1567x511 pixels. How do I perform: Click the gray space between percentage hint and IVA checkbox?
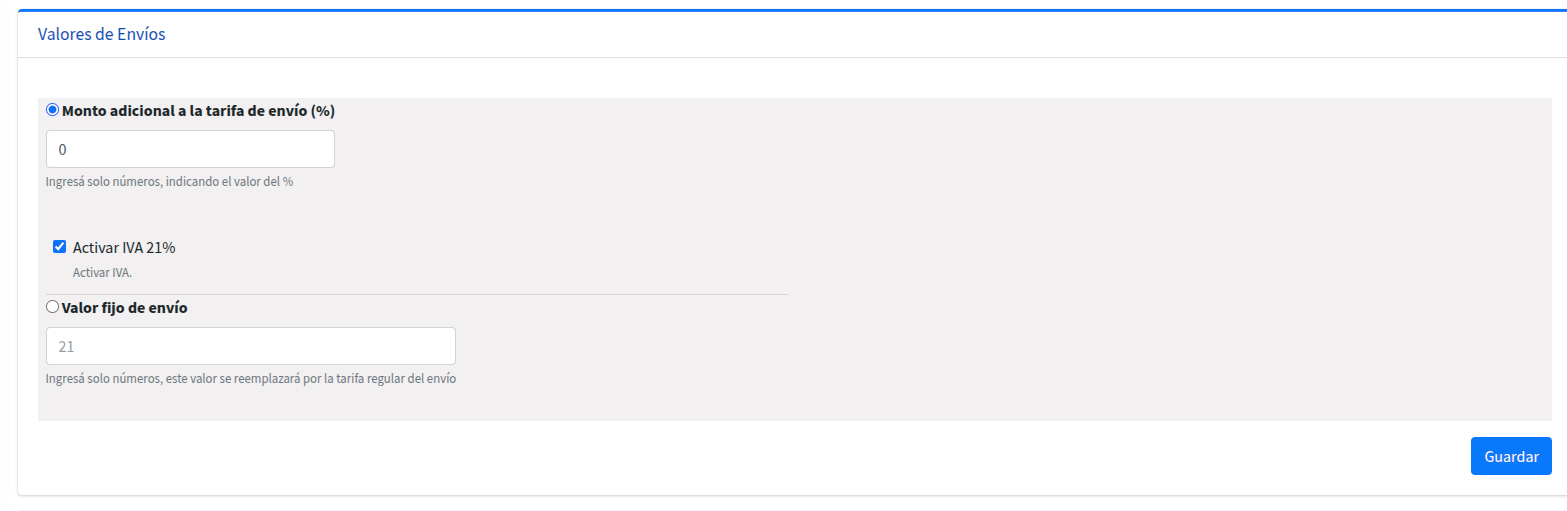point(200,212)
